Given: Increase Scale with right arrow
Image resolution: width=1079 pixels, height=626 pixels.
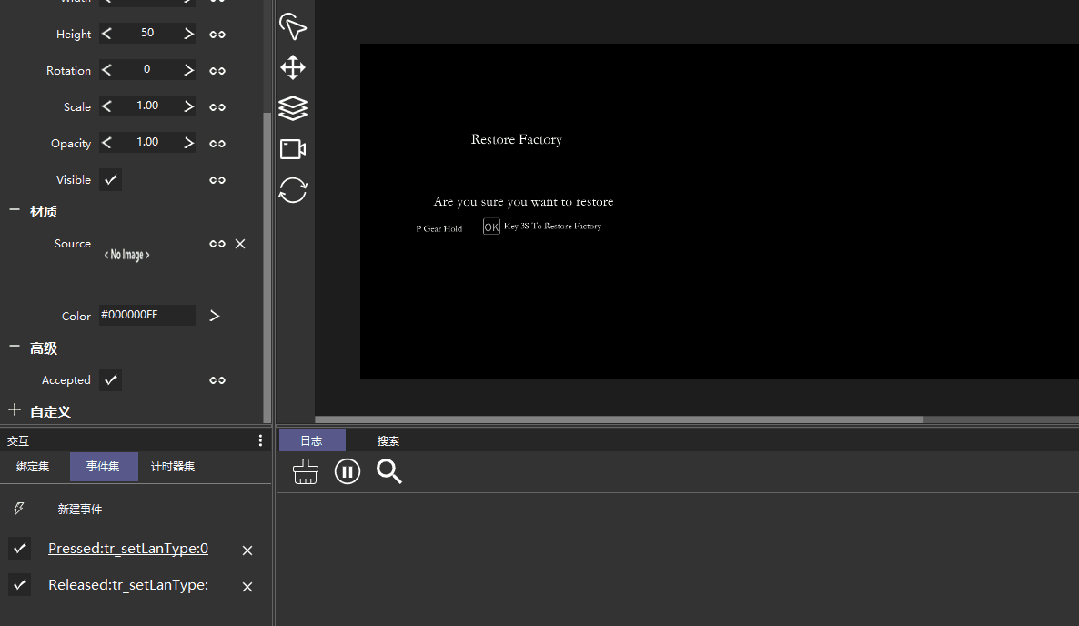Looking at the screenshot, I should 189,106.
